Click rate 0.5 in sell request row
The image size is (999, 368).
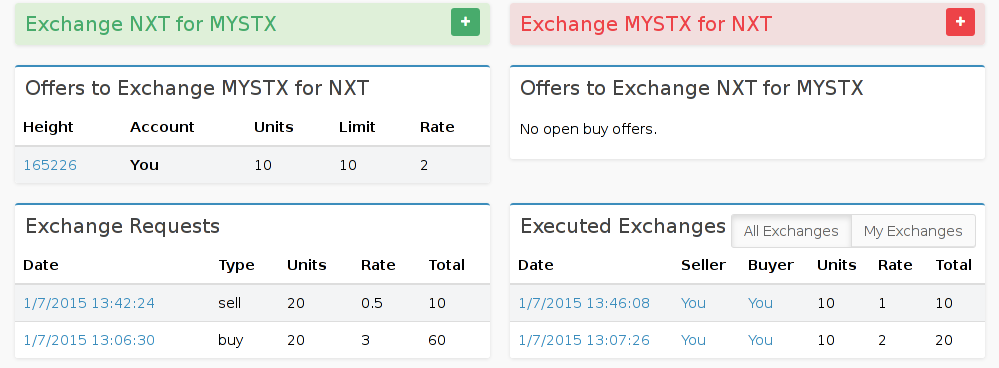[371, 303]
